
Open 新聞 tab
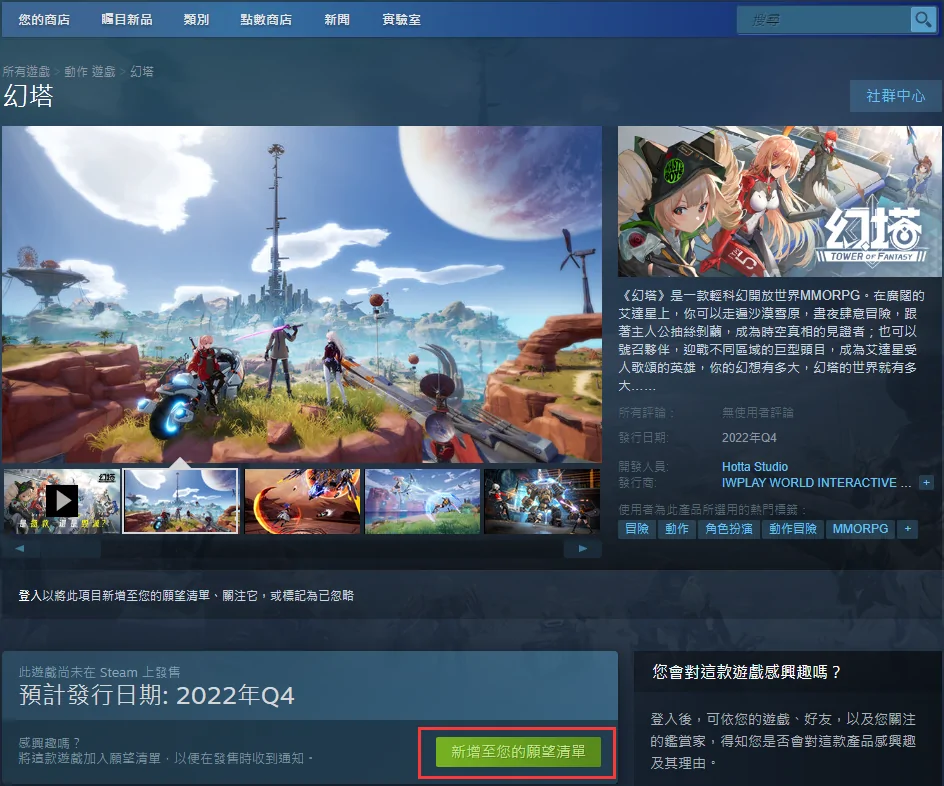click(337, 20)
